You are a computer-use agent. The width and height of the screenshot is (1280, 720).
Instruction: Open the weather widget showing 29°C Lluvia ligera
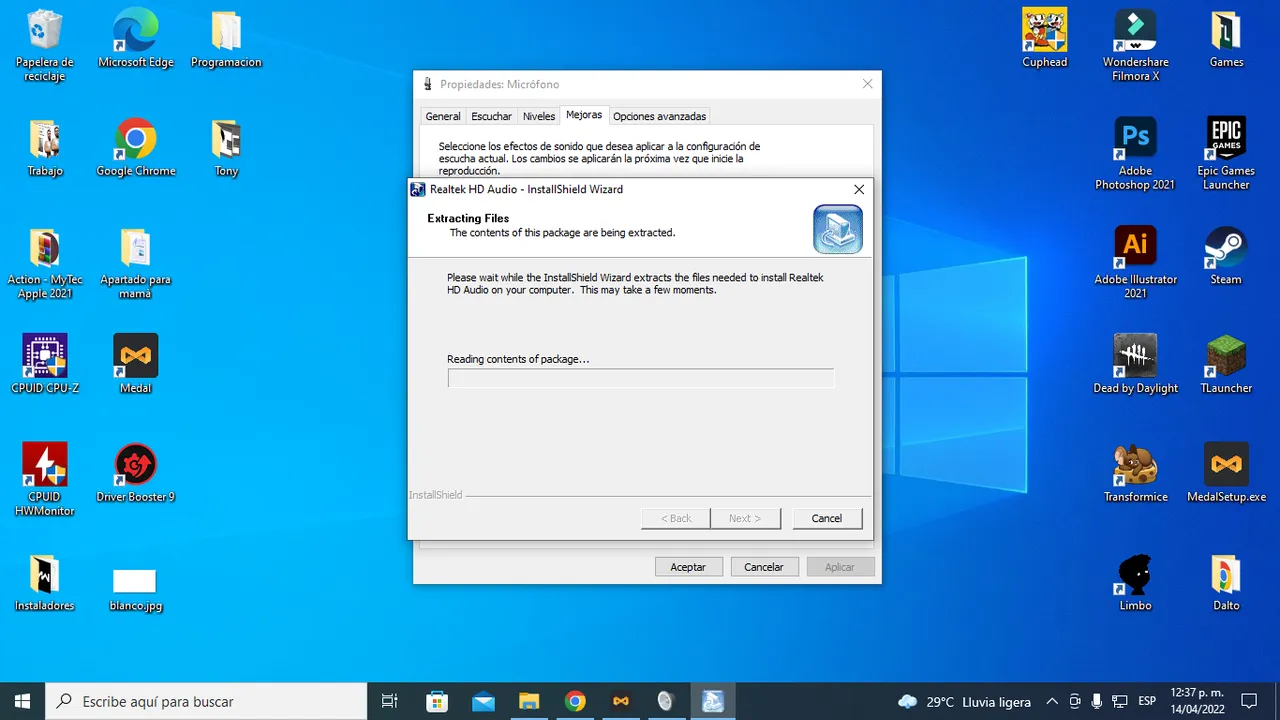(965, 701)
